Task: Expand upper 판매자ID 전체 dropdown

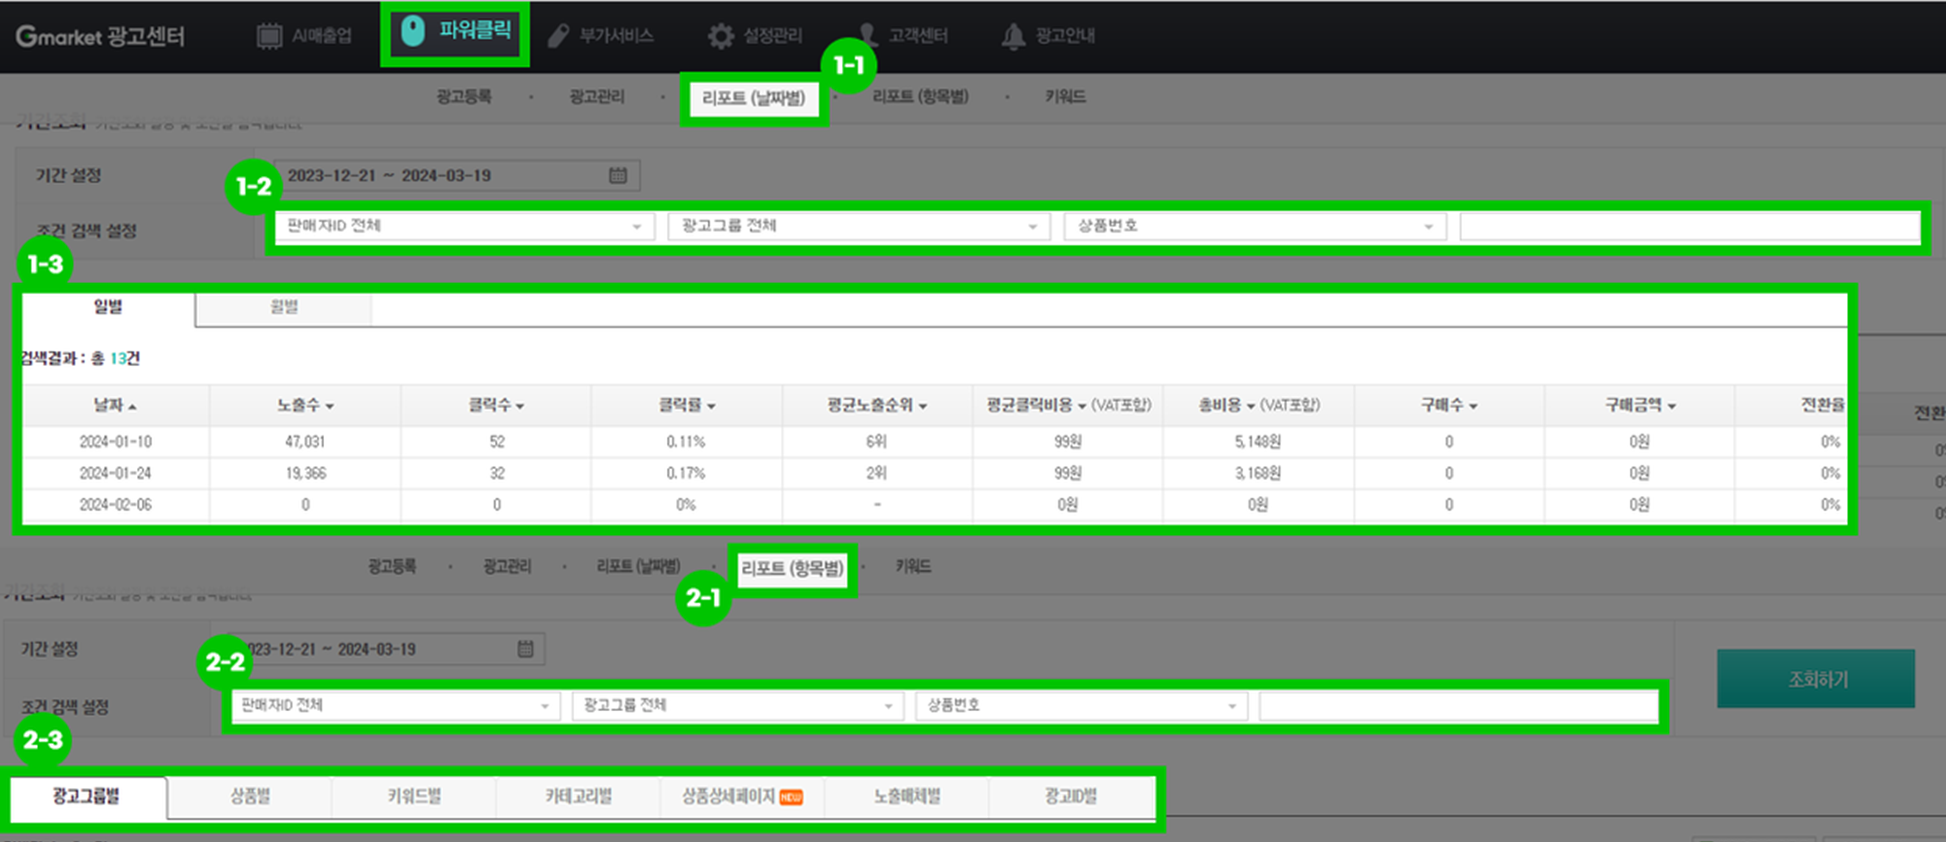Action: click(x=465, y=227)
